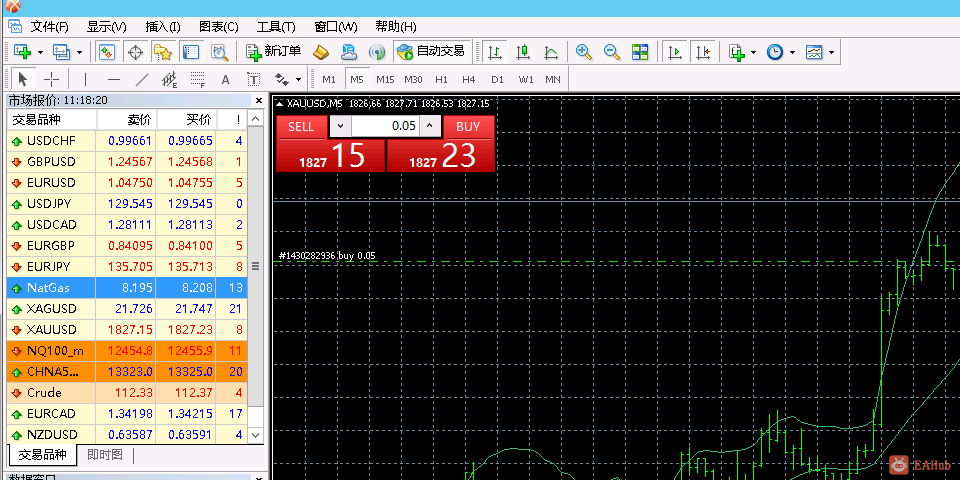This screenshot has width=960, height=480.
Task: Expand the templates dropdown arrow
Action: (832, 52)
